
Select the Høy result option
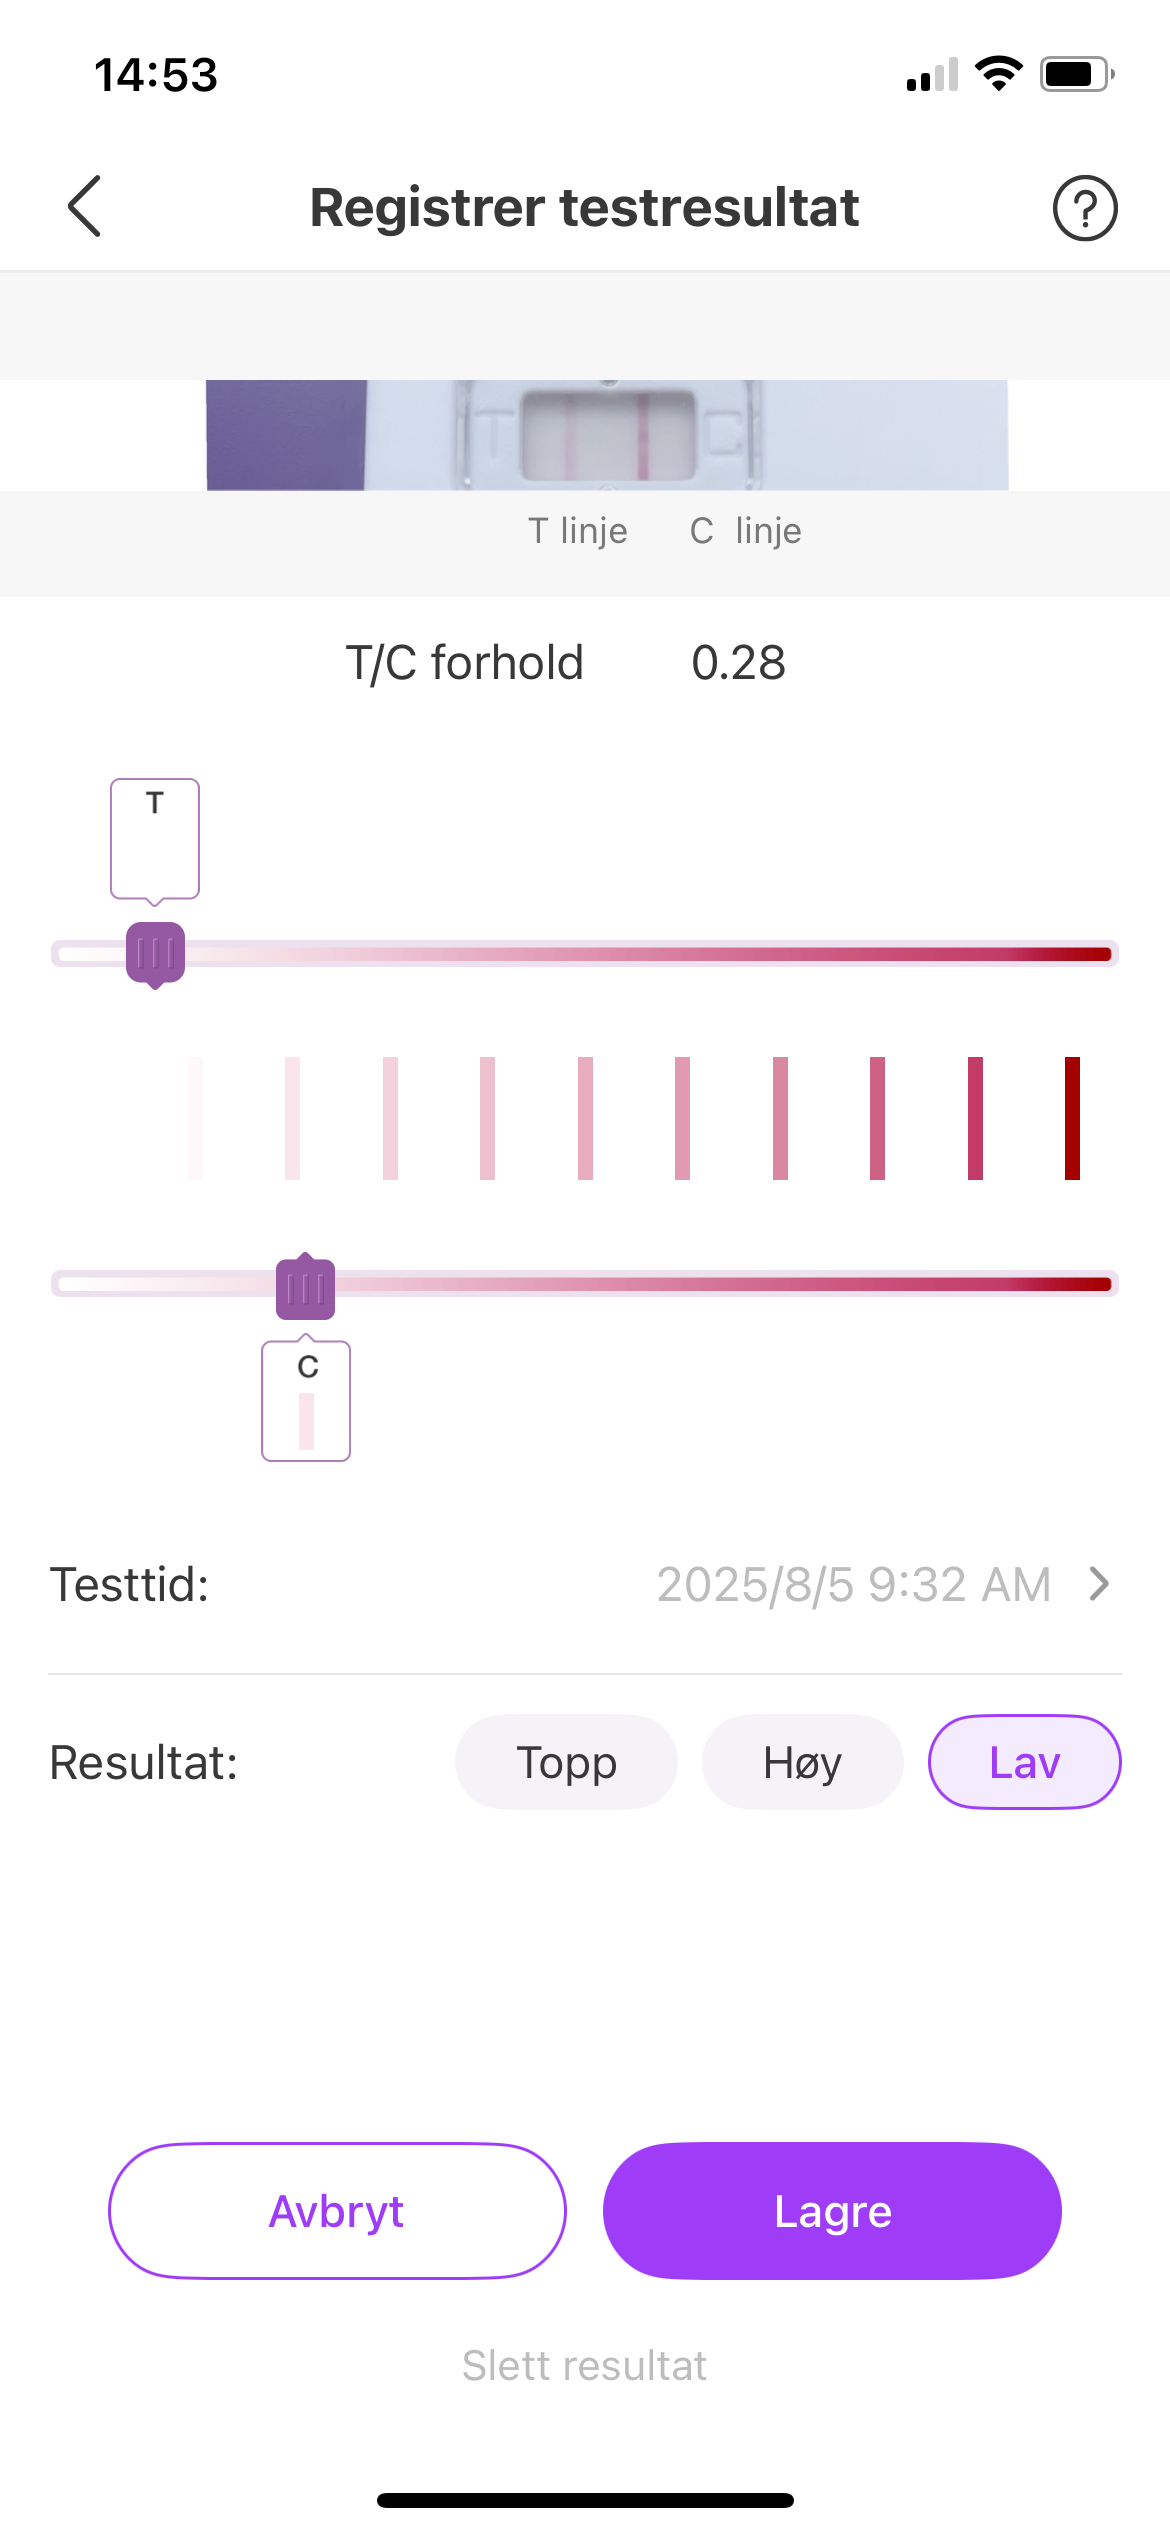tap(802, 1762)
